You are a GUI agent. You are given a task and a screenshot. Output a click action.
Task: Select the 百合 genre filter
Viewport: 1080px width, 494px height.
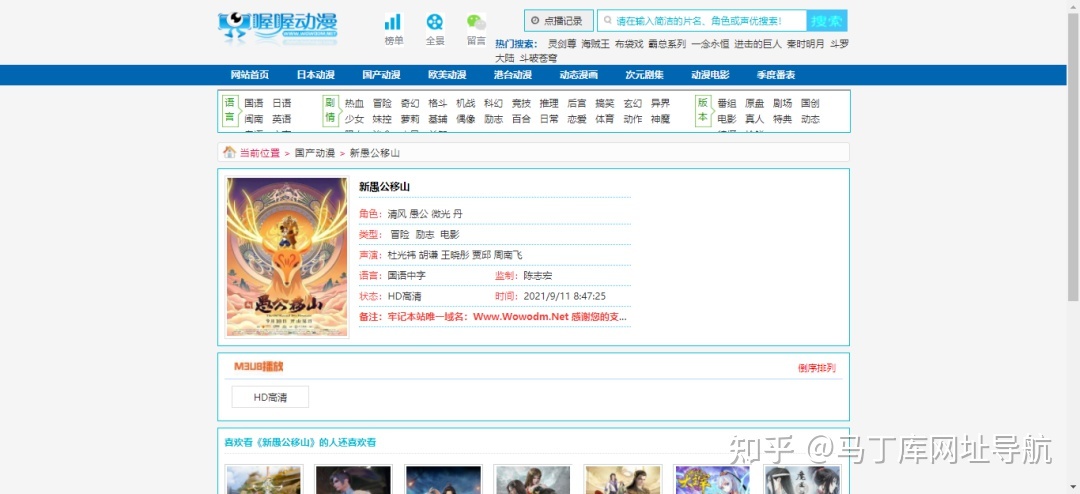tap(521, 119)
